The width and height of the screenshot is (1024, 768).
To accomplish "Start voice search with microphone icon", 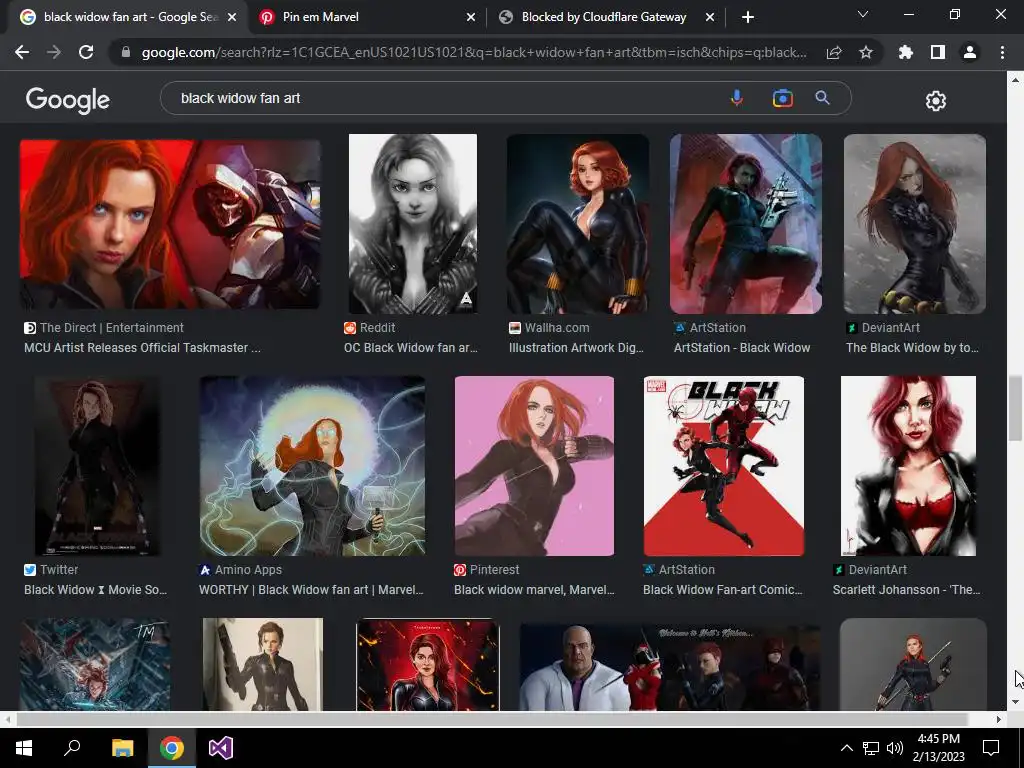I will pos(737,98).
